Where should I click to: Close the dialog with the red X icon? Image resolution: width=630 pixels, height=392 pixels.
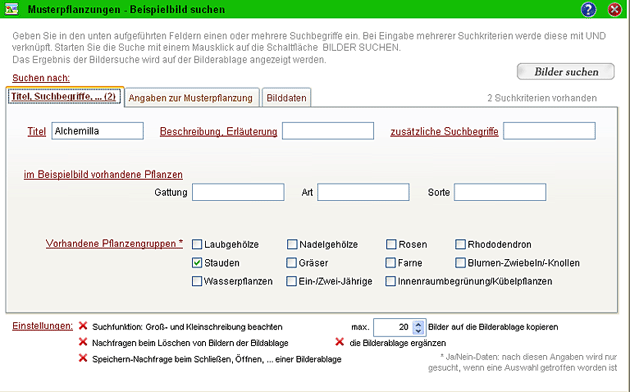tap(614, 9)
